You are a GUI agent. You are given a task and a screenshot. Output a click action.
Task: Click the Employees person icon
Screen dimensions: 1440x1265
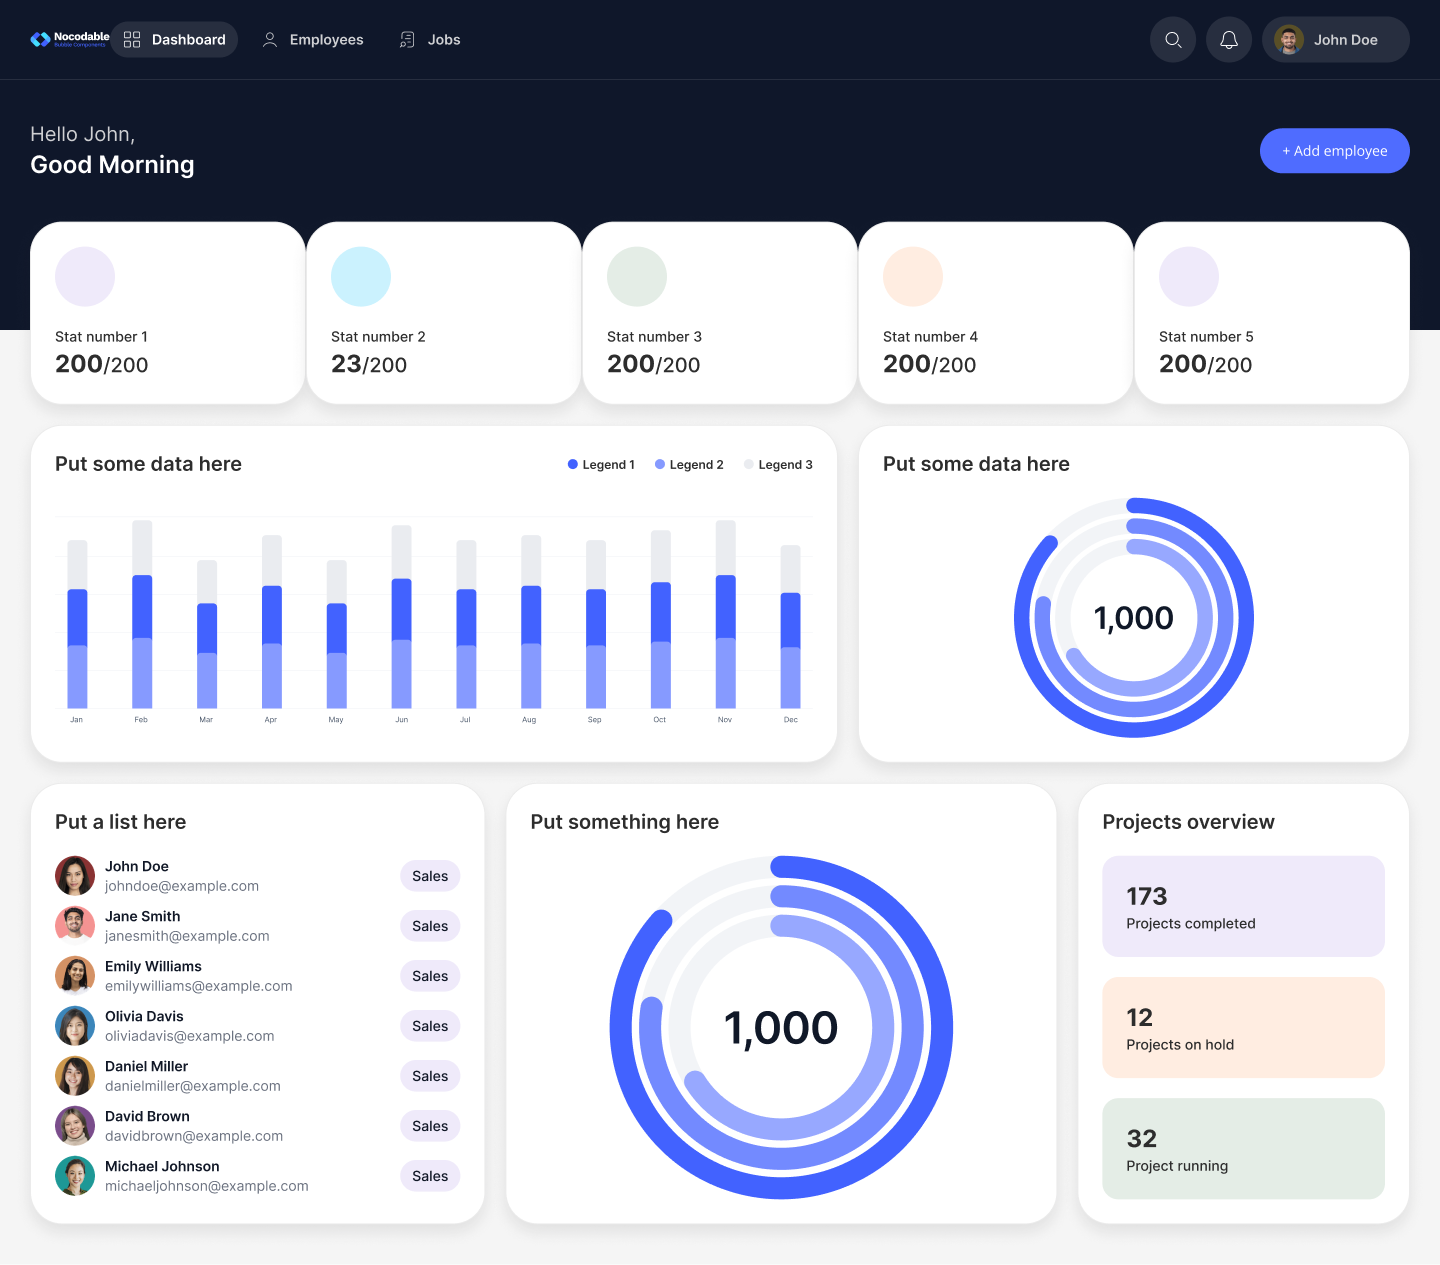[x=268, y=39]
